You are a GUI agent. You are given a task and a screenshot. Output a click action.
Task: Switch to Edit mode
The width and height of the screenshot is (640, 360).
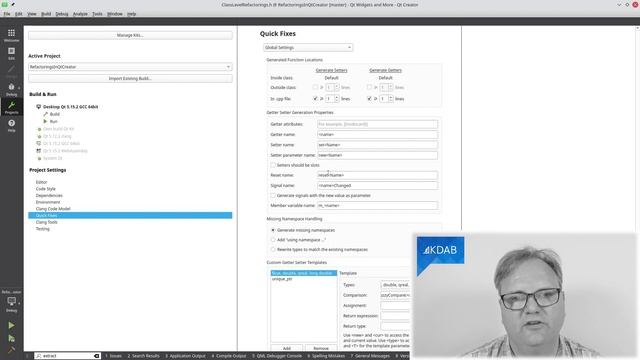(x=11, y=53)
